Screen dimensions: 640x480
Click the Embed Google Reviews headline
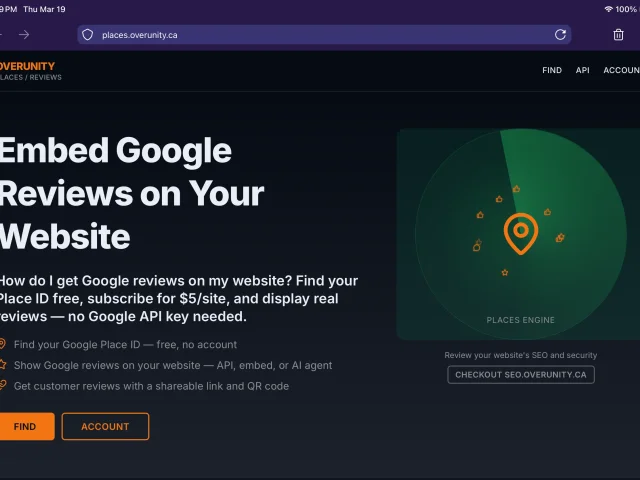pyautogui.click(x=130, y=193)
